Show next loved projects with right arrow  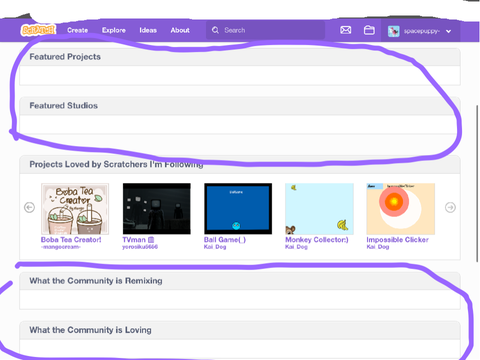[x=450, y=207]
